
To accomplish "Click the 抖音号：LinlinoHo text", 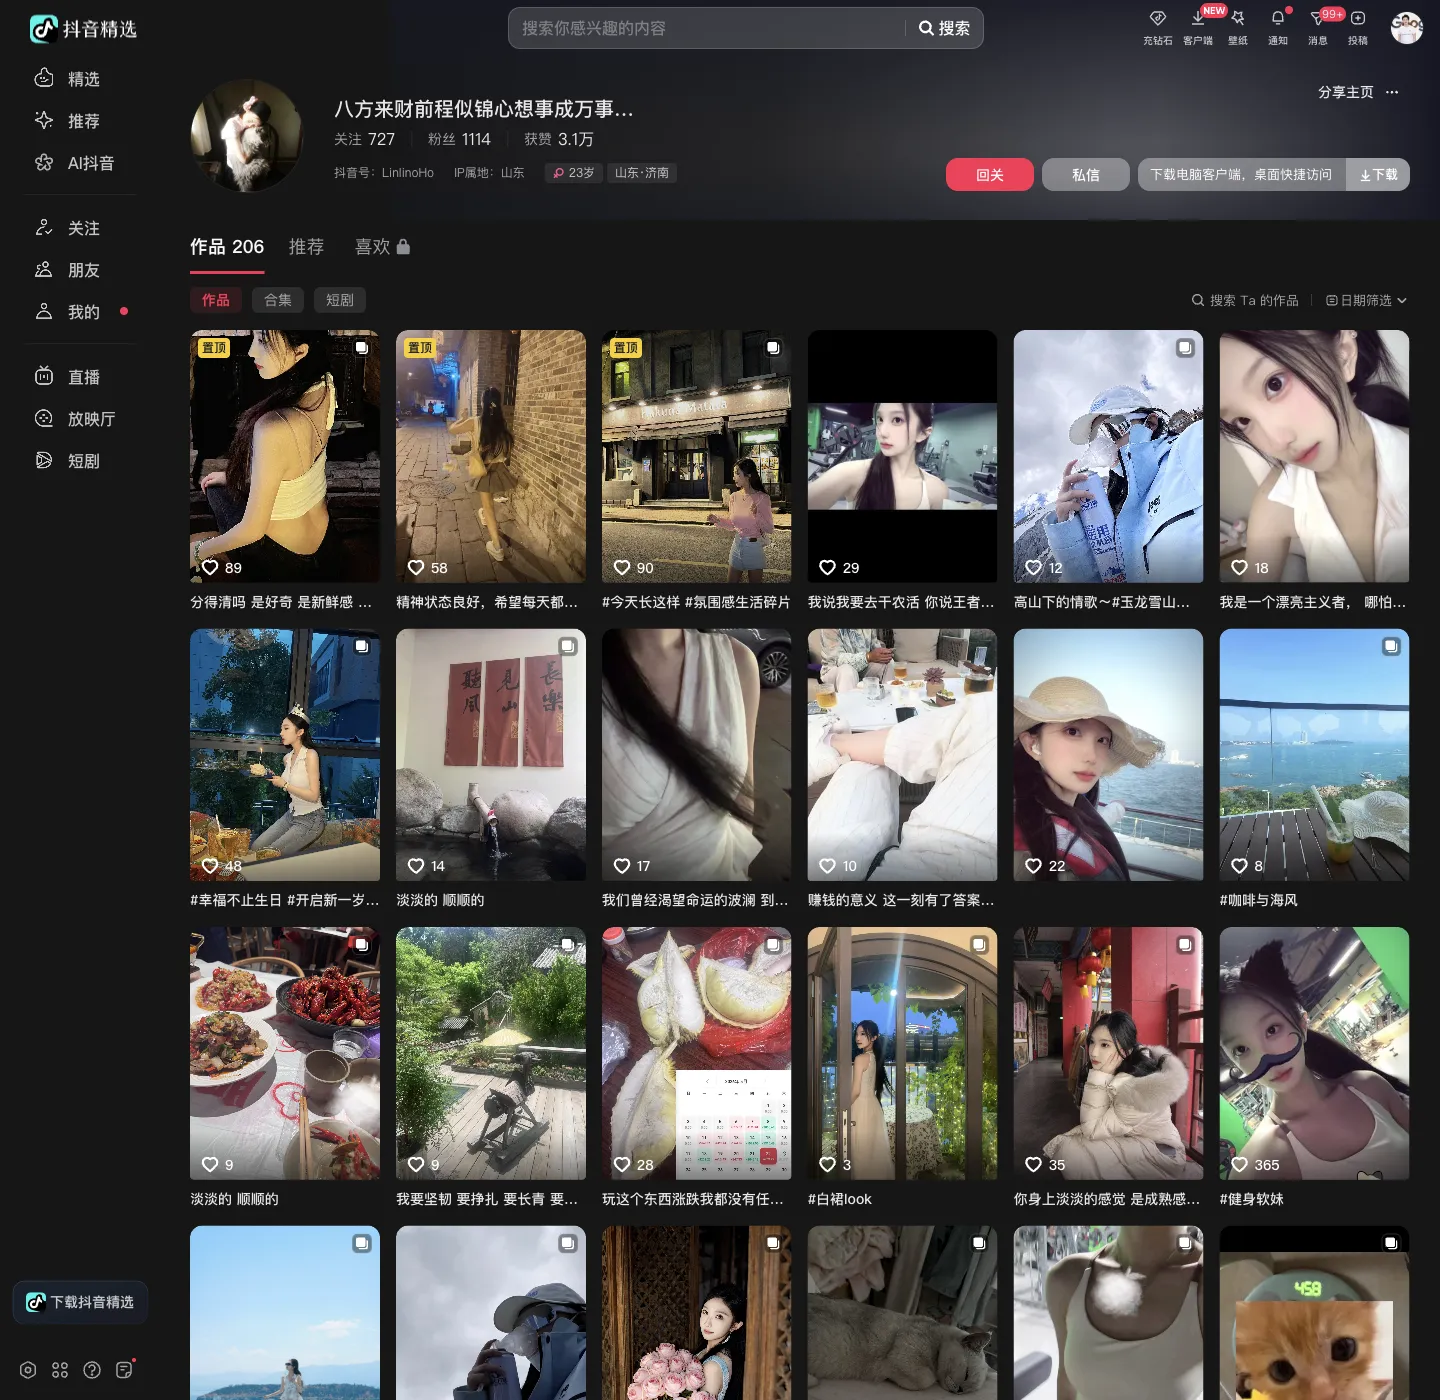I will click(384, 173).
